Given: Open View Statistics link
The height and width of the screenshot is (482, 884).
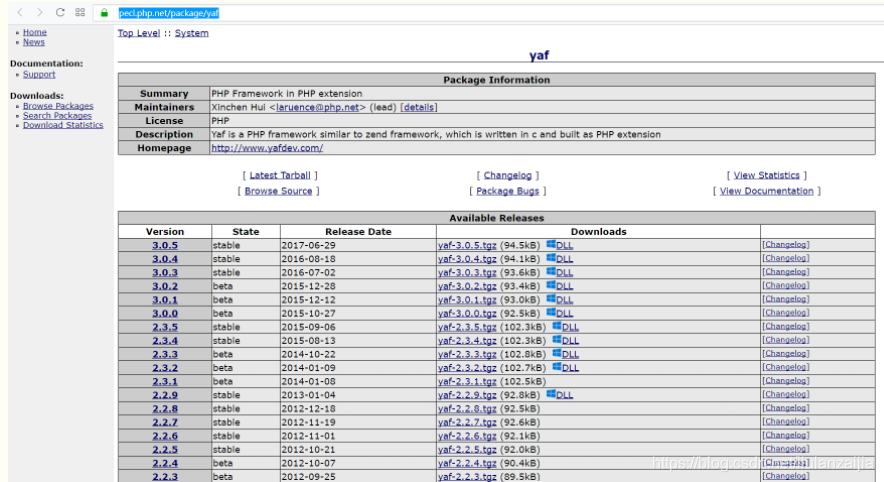Looking at the screenshot, I should (x=767, y=175).
